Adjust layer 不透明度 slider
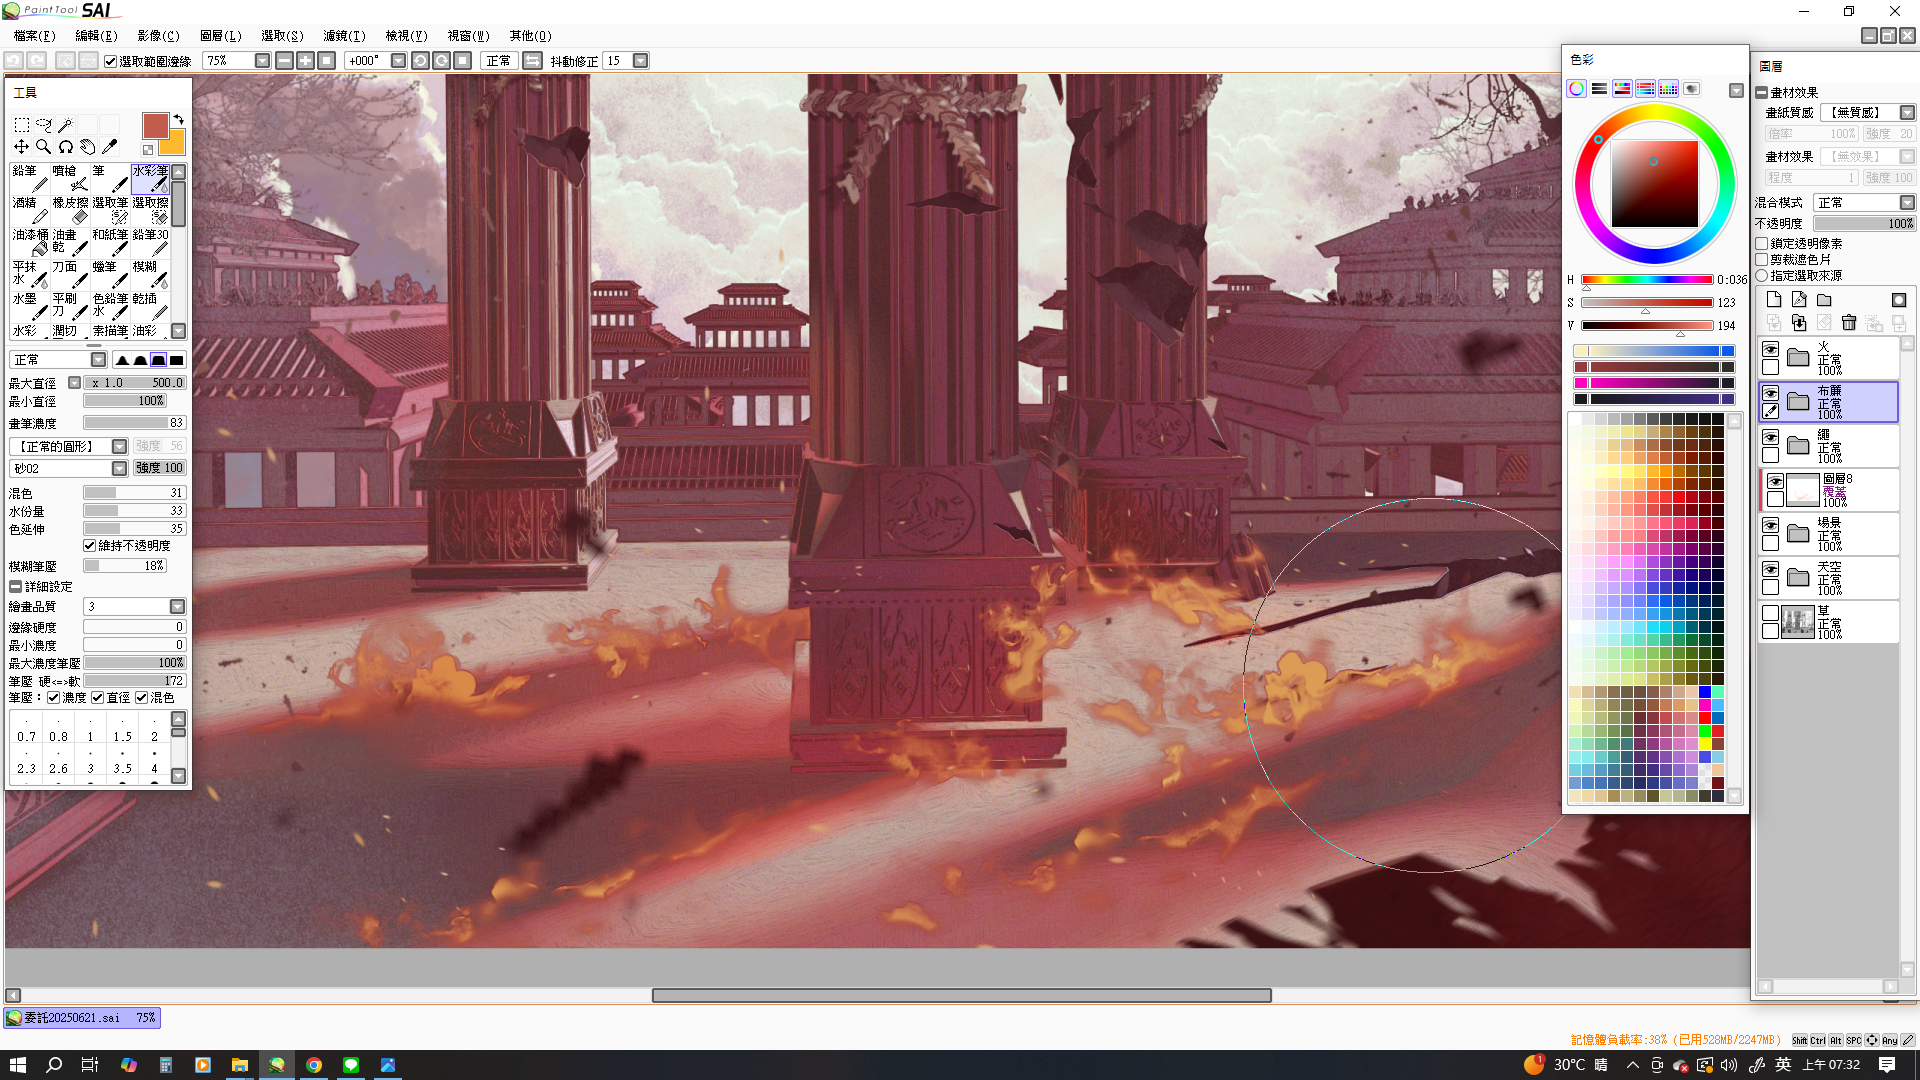Viewport: 1920px width, 1080px height. click(x=1864, y=224)
